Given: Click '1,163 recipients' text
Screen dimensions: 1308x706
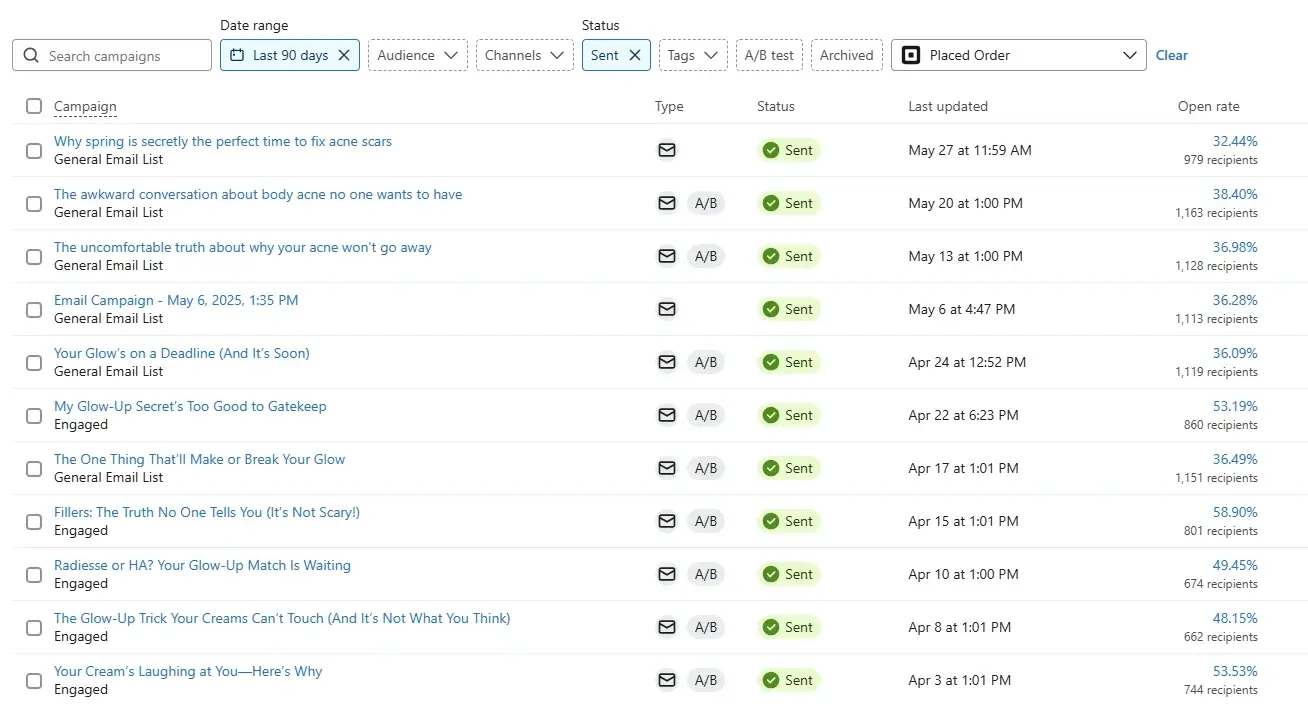Looking at the screenshot, I should [x=1216, y=213].
